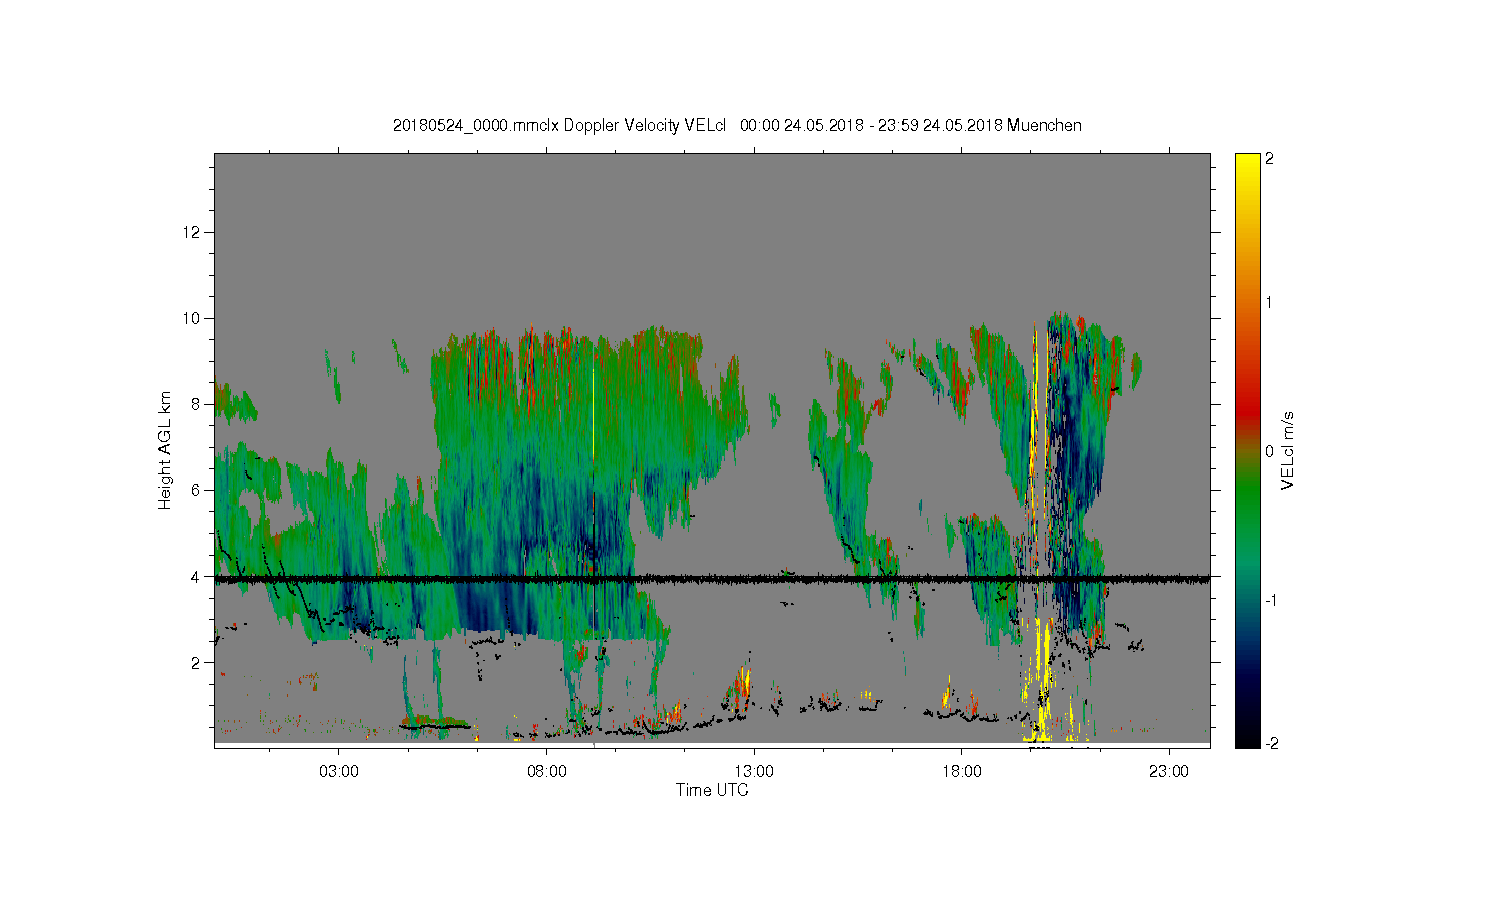Click the 10 km height label
Image resolution: width=1500 pixels, height=900 pixels.
click(x=191, y=318)
